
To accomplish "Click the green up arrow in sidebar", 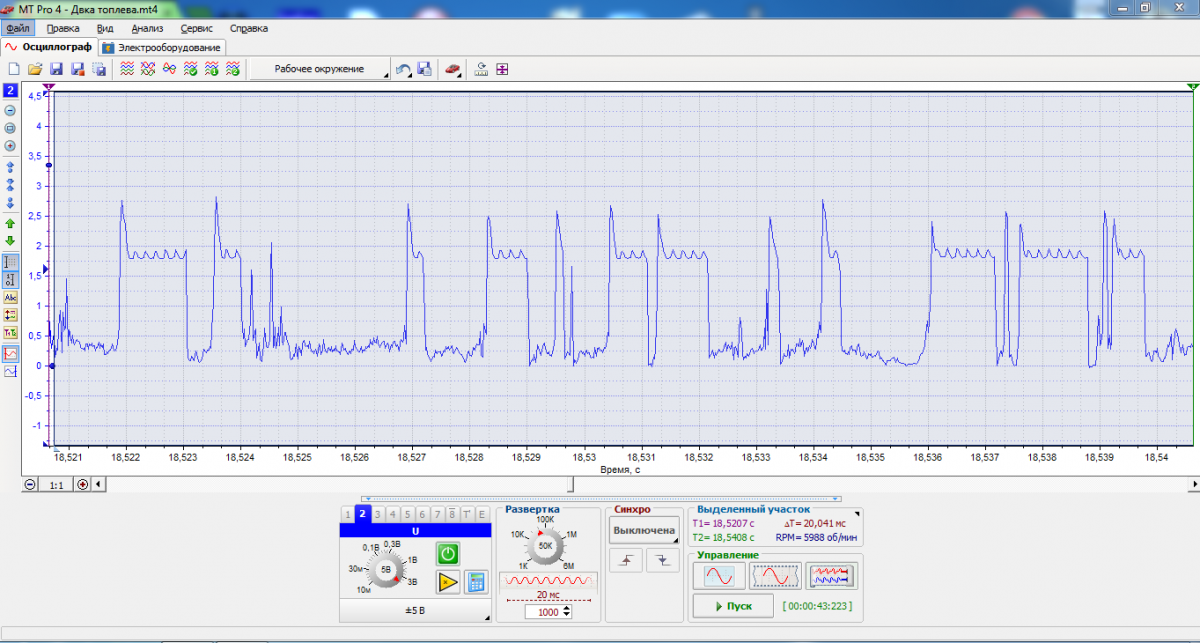I will (x=10, y=224).
